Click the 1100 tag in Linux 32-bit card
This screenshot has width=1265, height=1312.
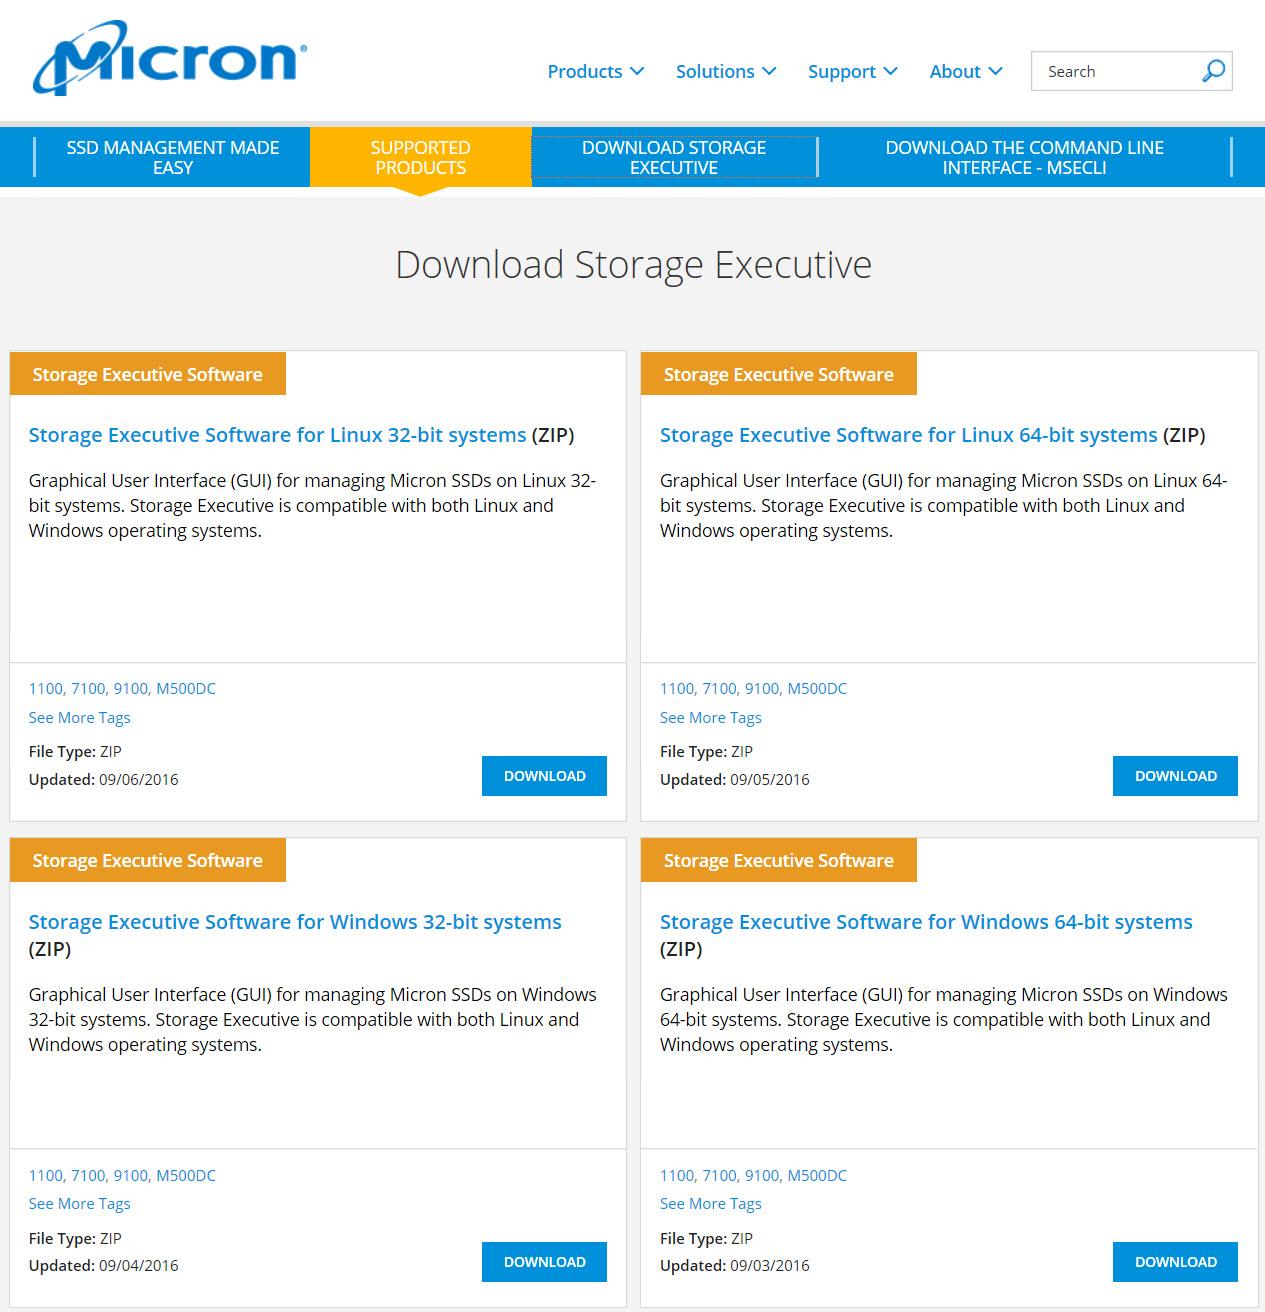coord(45,689)
